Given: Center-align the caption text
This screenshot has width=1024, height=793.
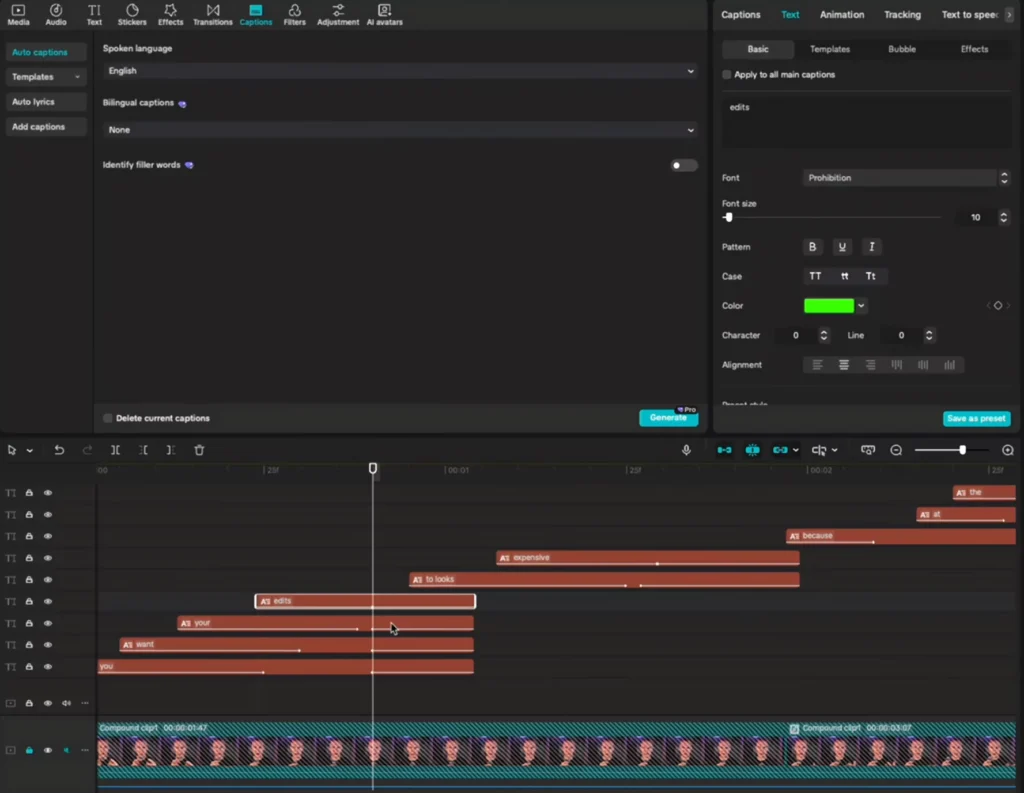Looking at the screenshot, I should [844, 365].
